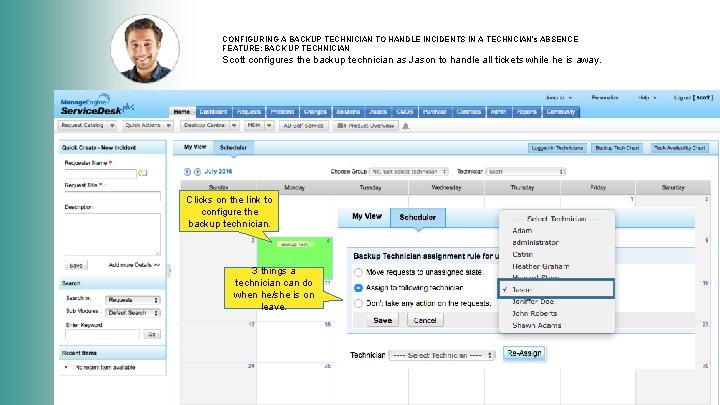Viewport: 720px width, 405px height.
Task: Choose Adam from technician list
Action: click(522, 231)
